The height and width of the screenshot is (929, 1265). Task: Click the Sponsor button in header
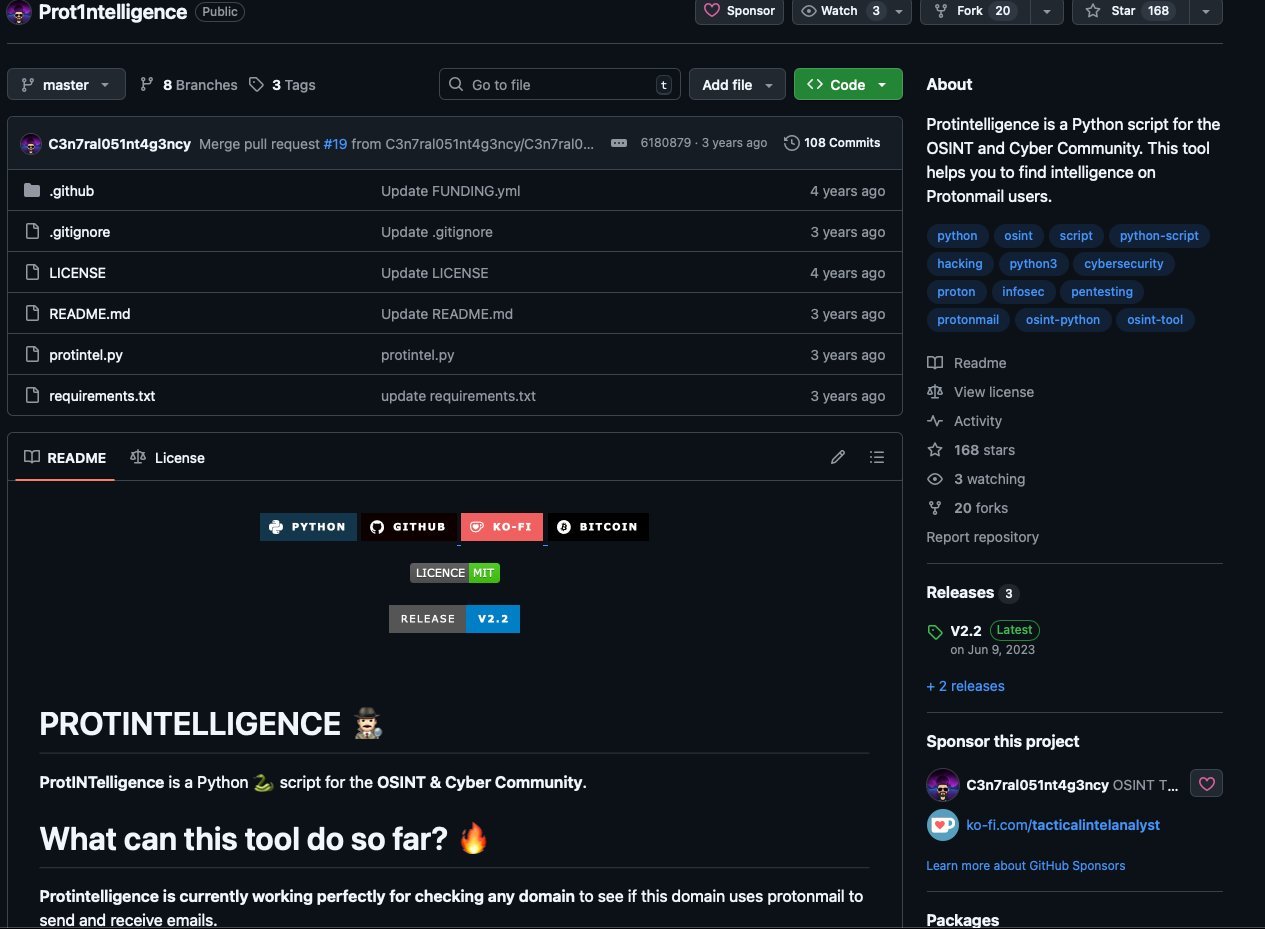(x=740, y=11)
